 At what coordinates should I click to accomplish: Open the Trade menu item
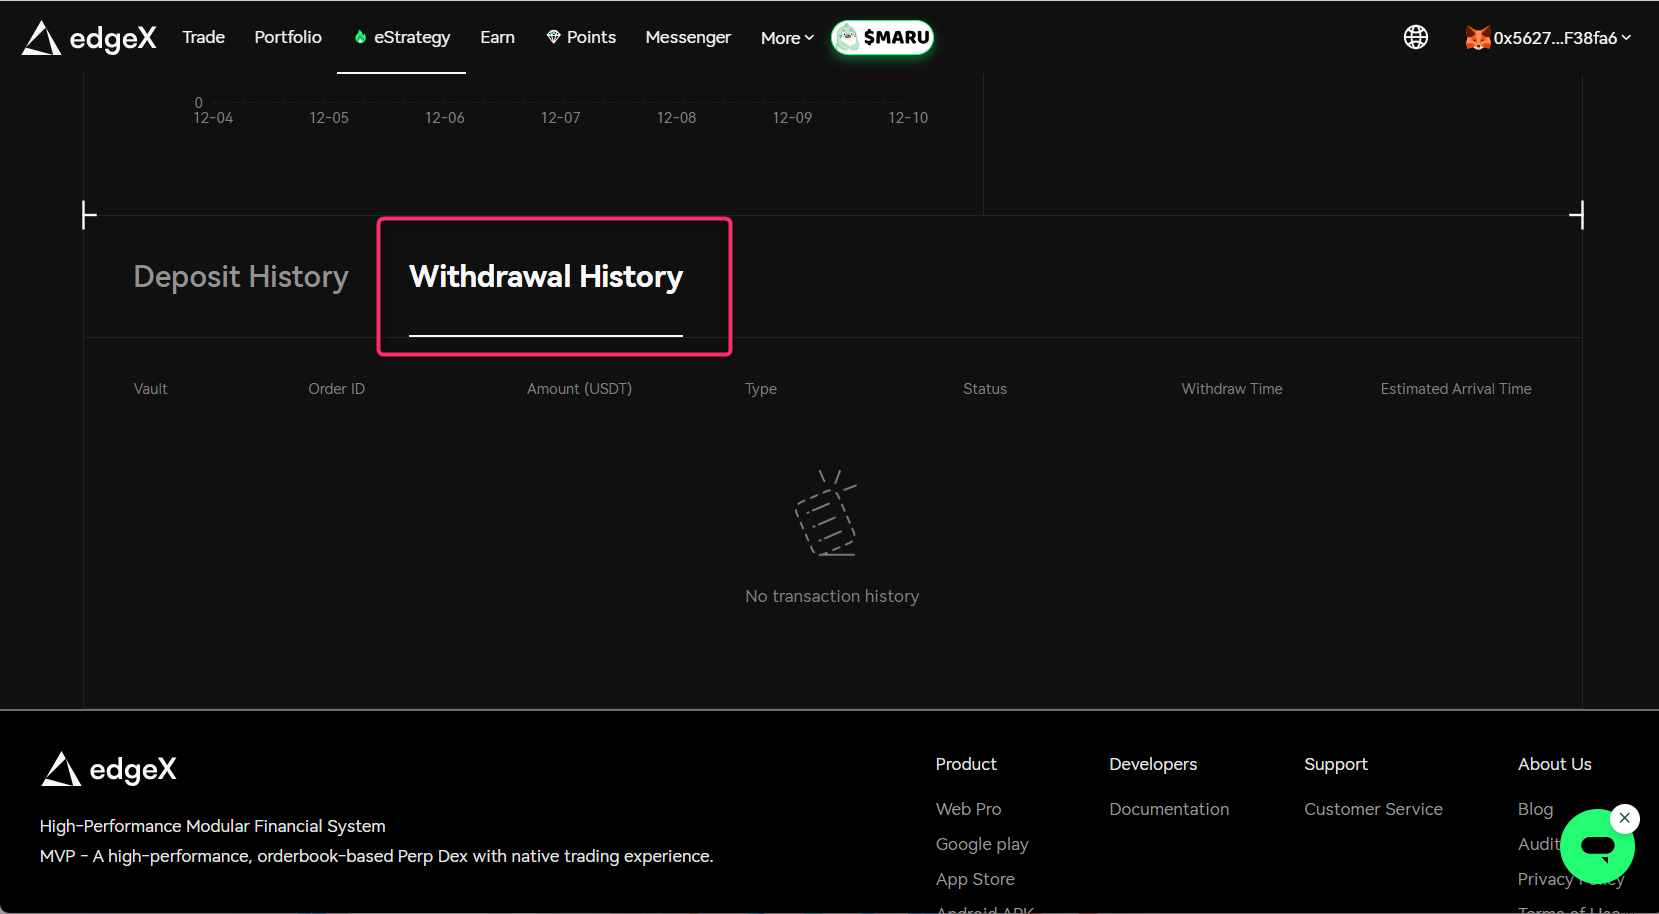click(203, 37)
